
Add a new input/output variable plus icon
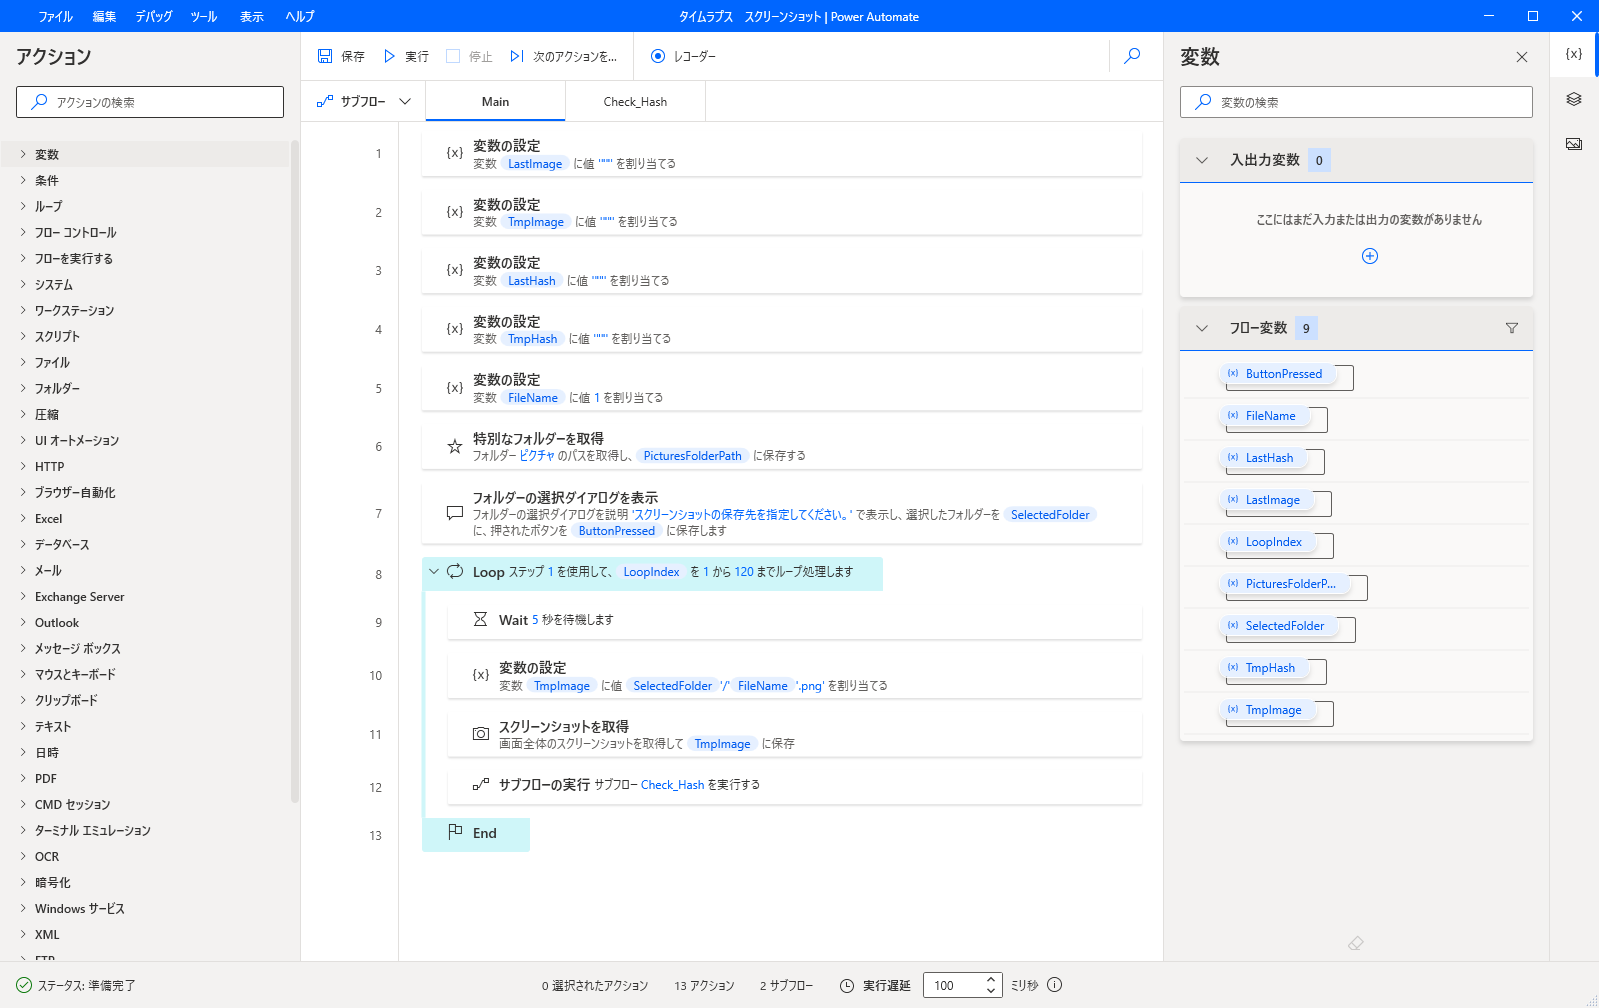point(1370,256)
